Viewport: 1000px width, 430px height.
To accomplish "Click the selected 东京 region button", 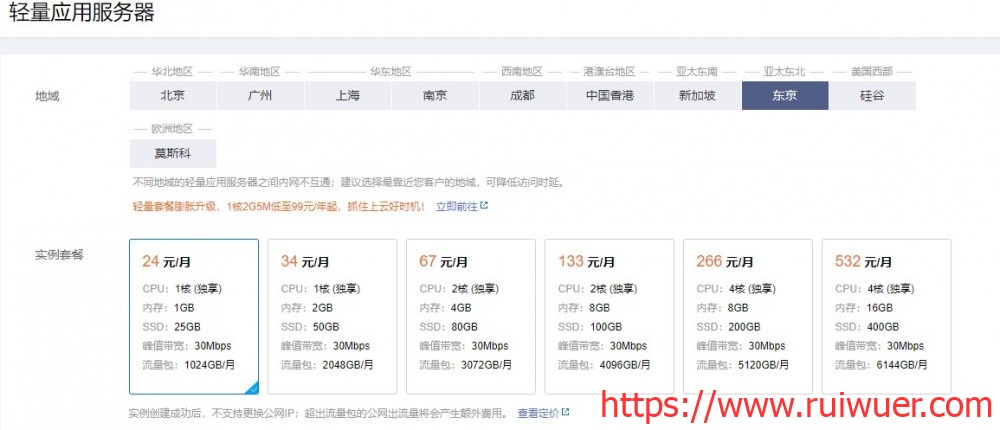I will [784, 96].
